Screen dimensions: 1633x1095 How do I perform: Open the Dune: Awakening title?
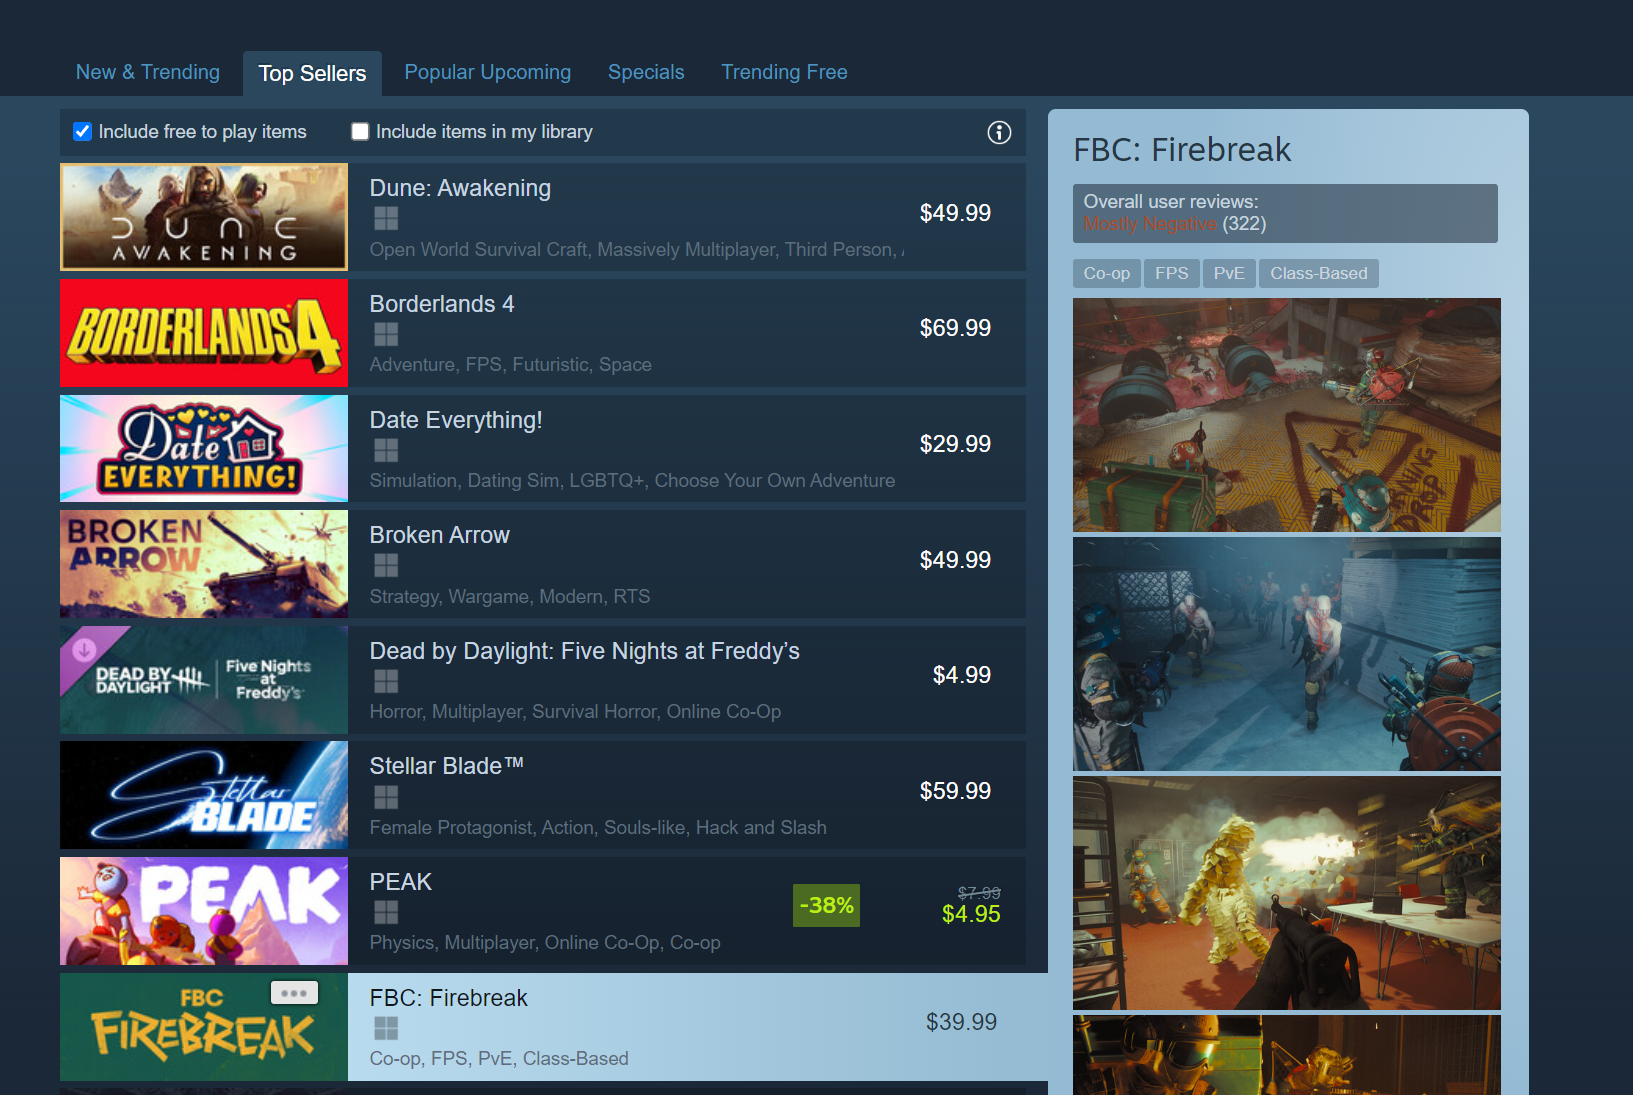click(x=460, y=188)
